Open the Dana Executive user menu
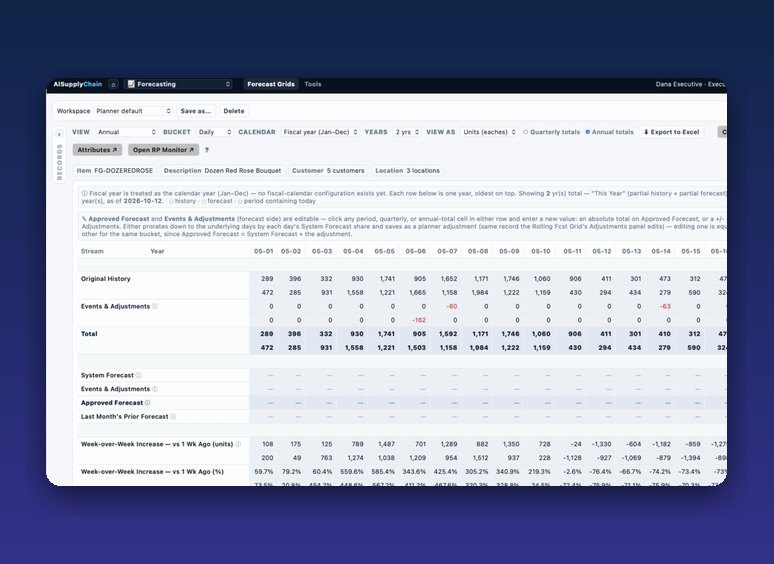This screenshot has height=564, width=774. click(691, 84)
